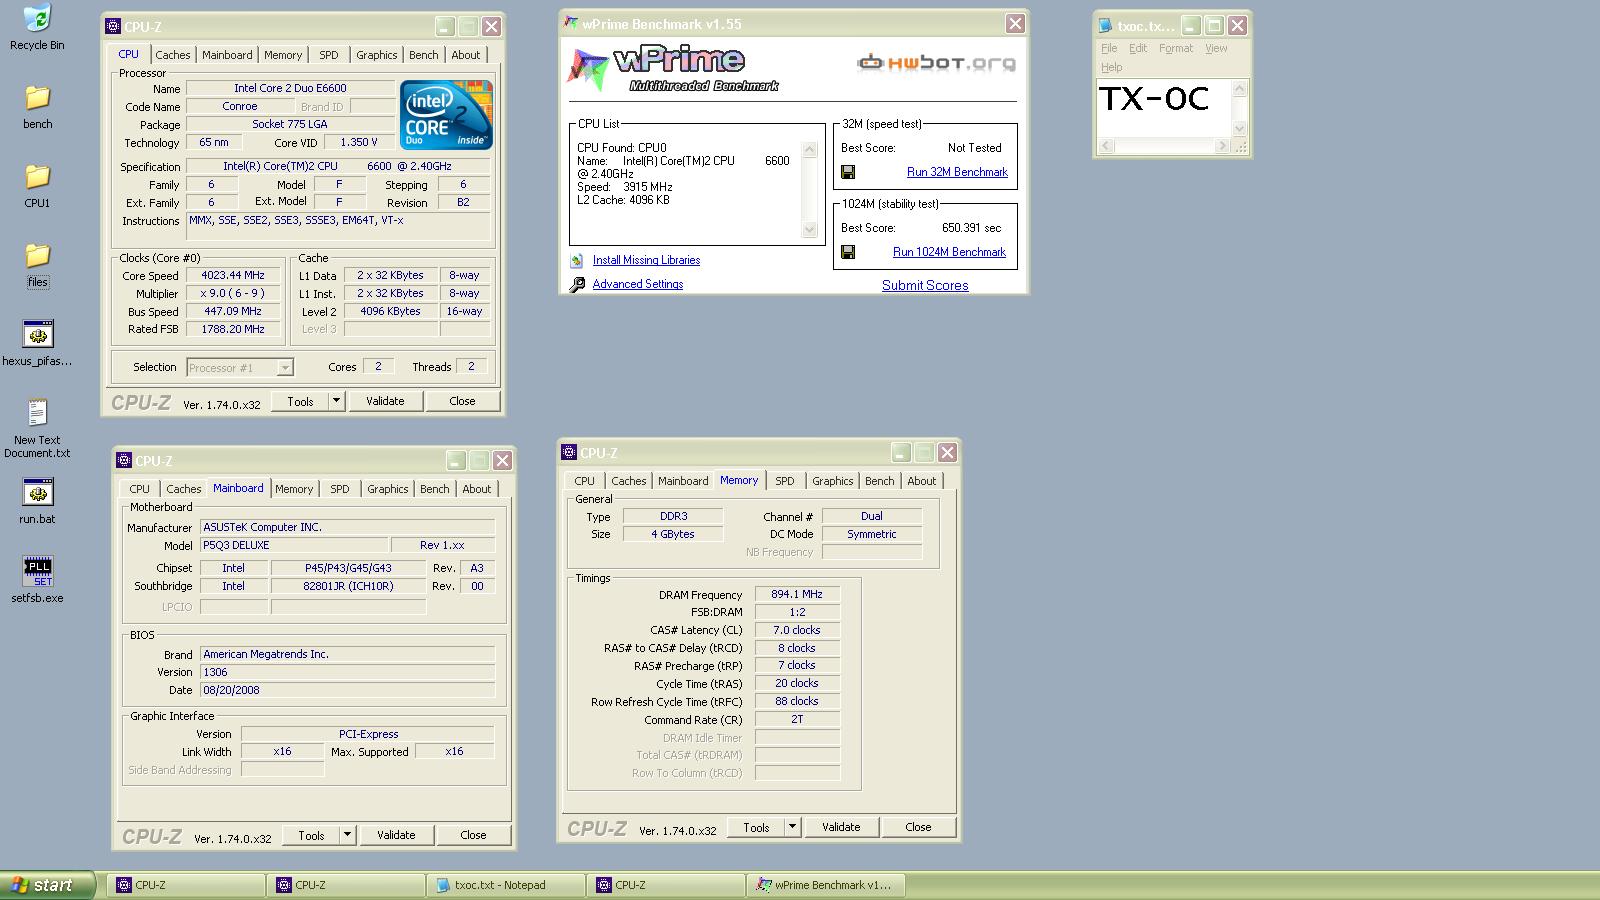Image resolution: width=1600 pixels, height=900 pixels.
Task: Click the save icon beside Run 1024M Benchmark
Action: [848, 252]
